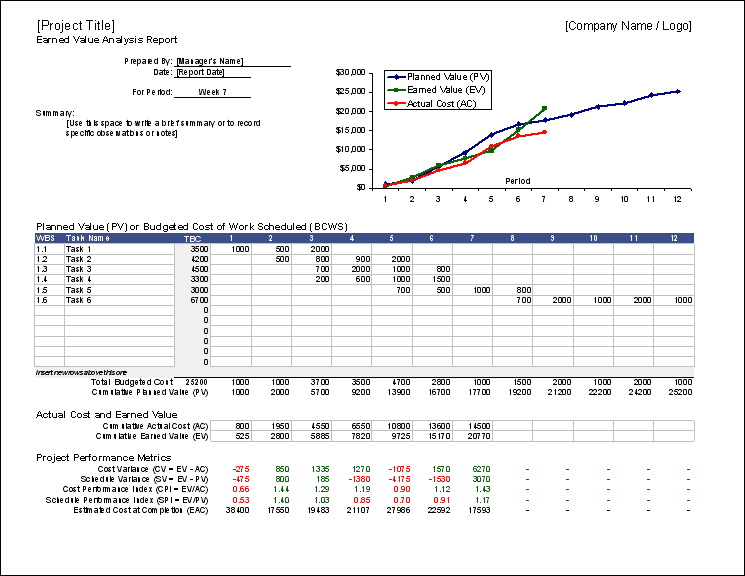Select the [Company Name / Logo] placeholder
Image resolution: width=745 pixels, height=576 pixels.
627,26
